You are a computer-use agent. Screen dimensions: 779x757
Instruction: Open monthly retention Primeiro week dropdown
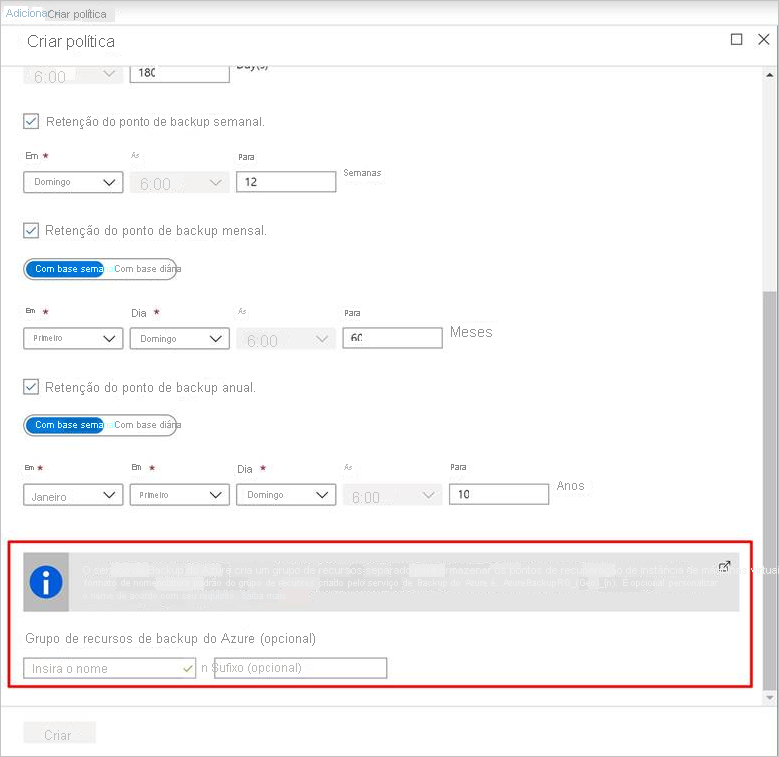coord(73,338)
